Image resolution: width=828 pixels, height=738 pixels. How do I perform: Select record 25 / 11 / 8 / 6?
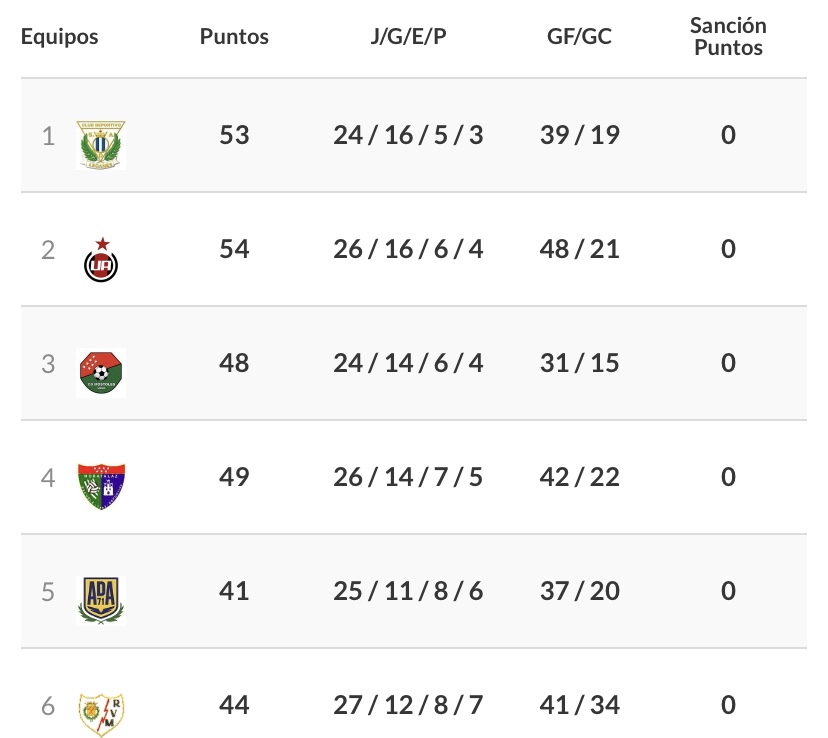[x=408, y=591]
